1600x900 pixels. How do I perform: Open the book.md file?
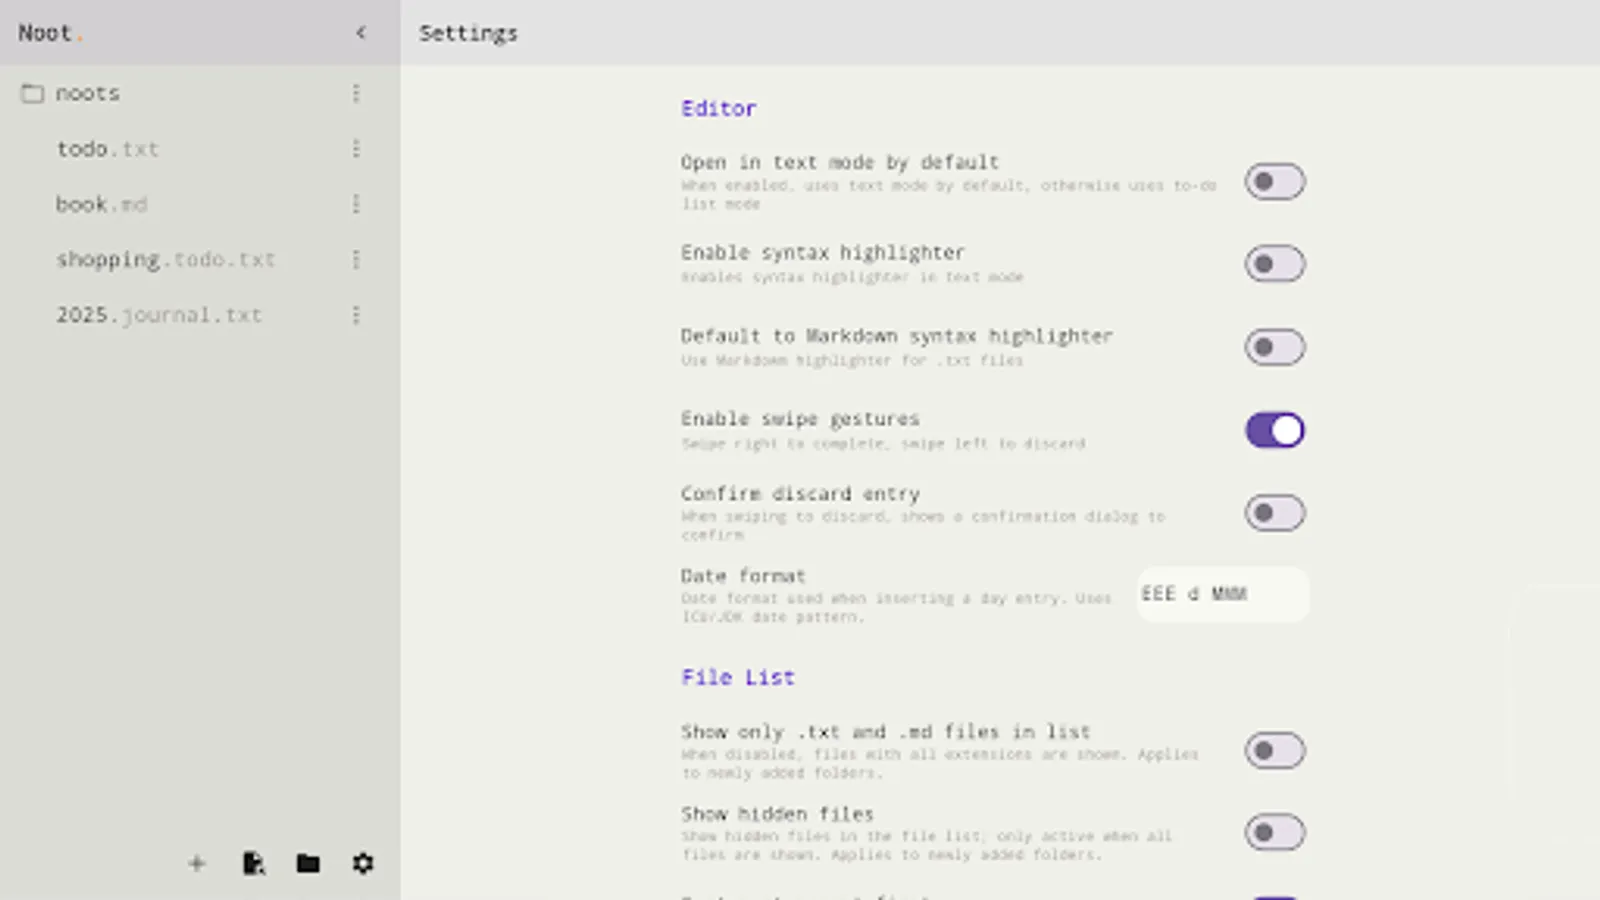pos(101,204)
